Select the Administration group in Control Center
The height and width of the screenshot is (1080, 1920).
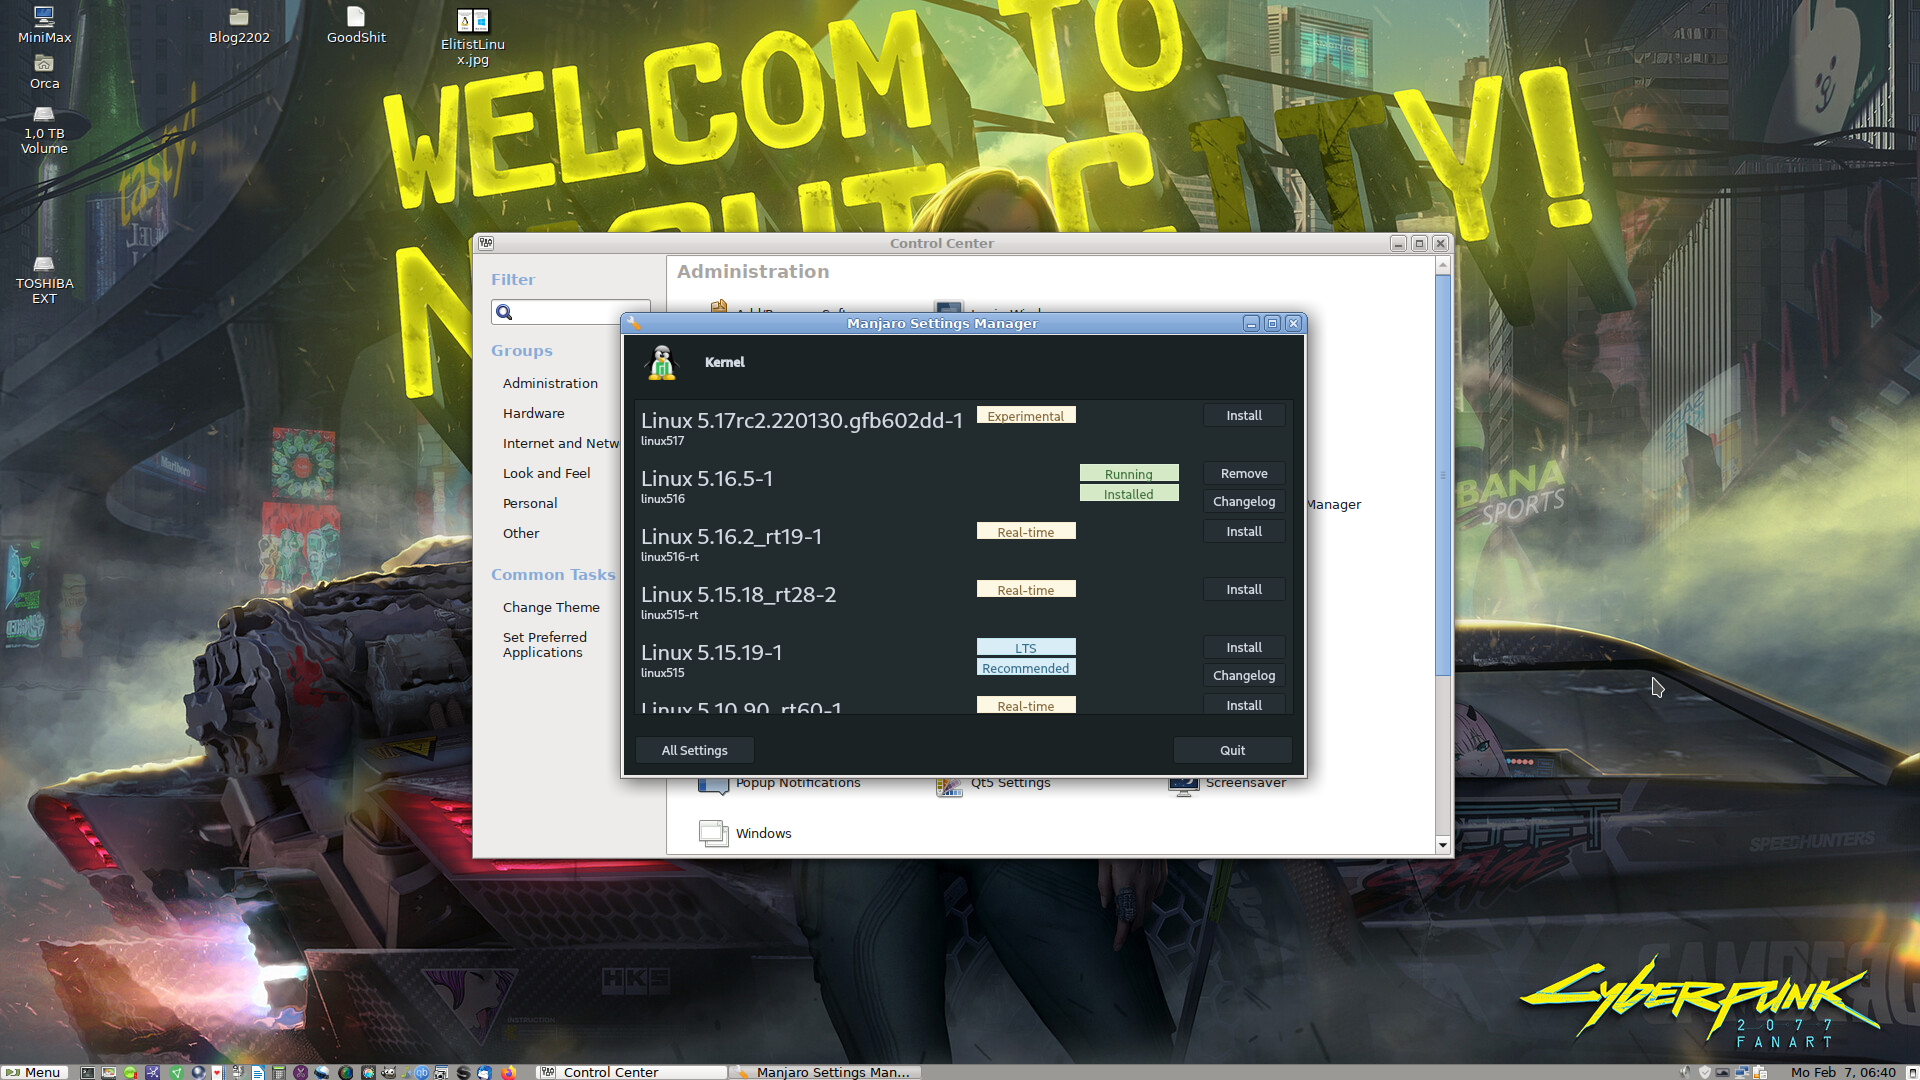(550, 383)
